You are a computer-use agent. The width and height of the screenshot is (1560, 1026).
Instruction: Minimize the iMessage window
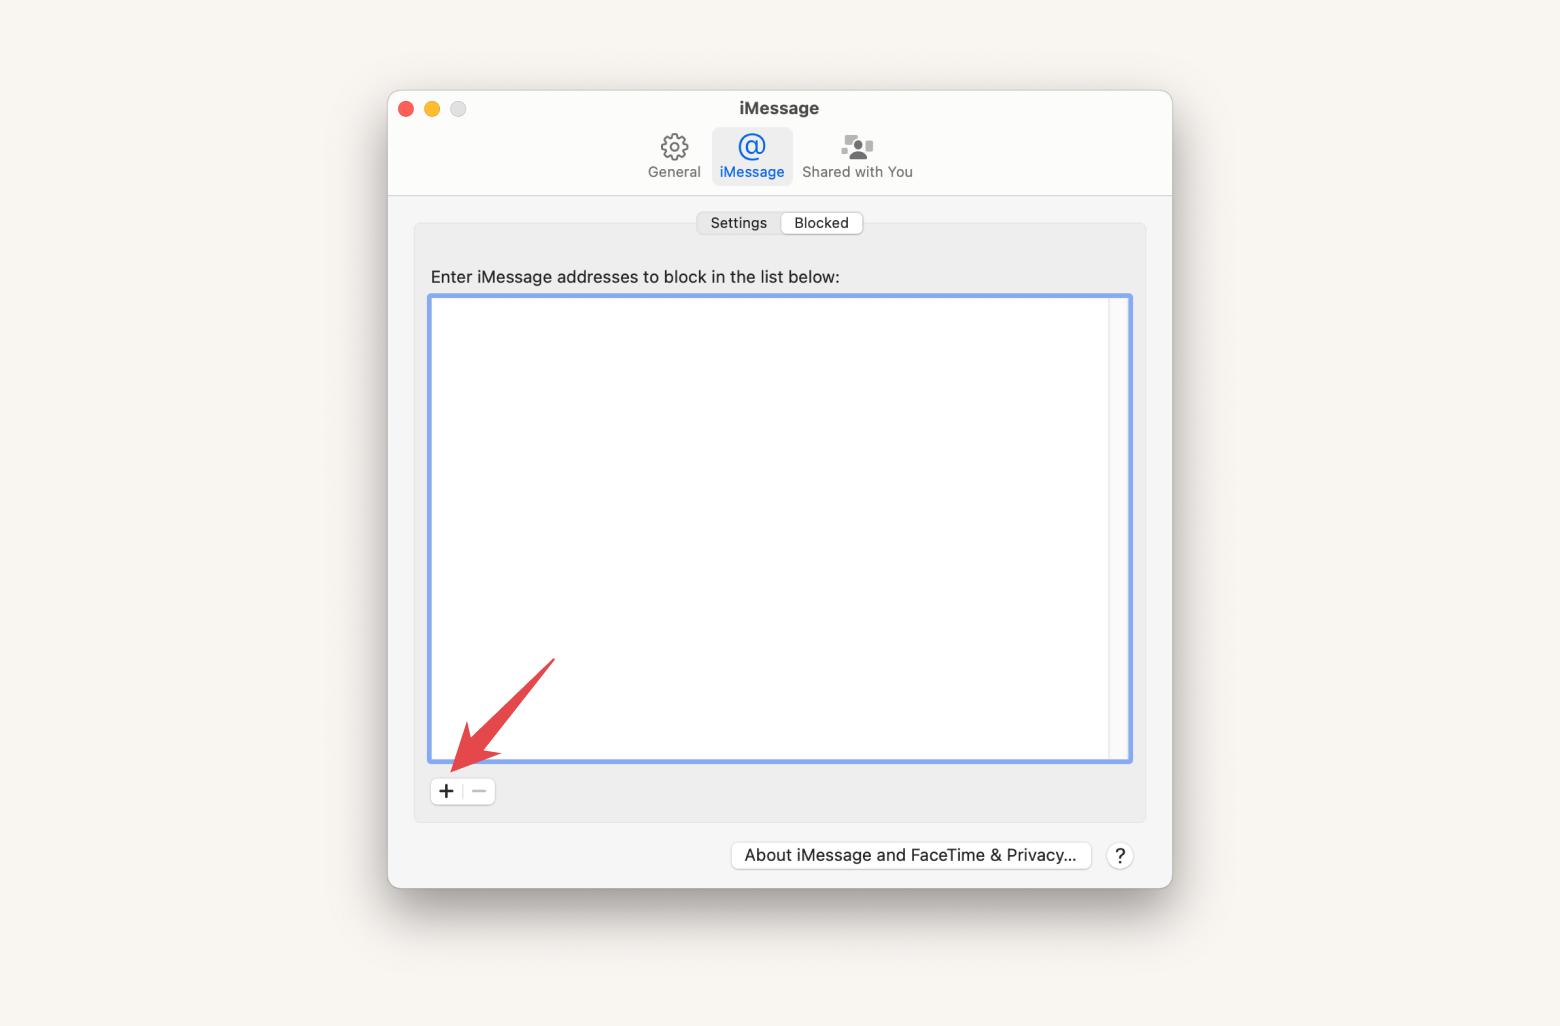(432, 109)
